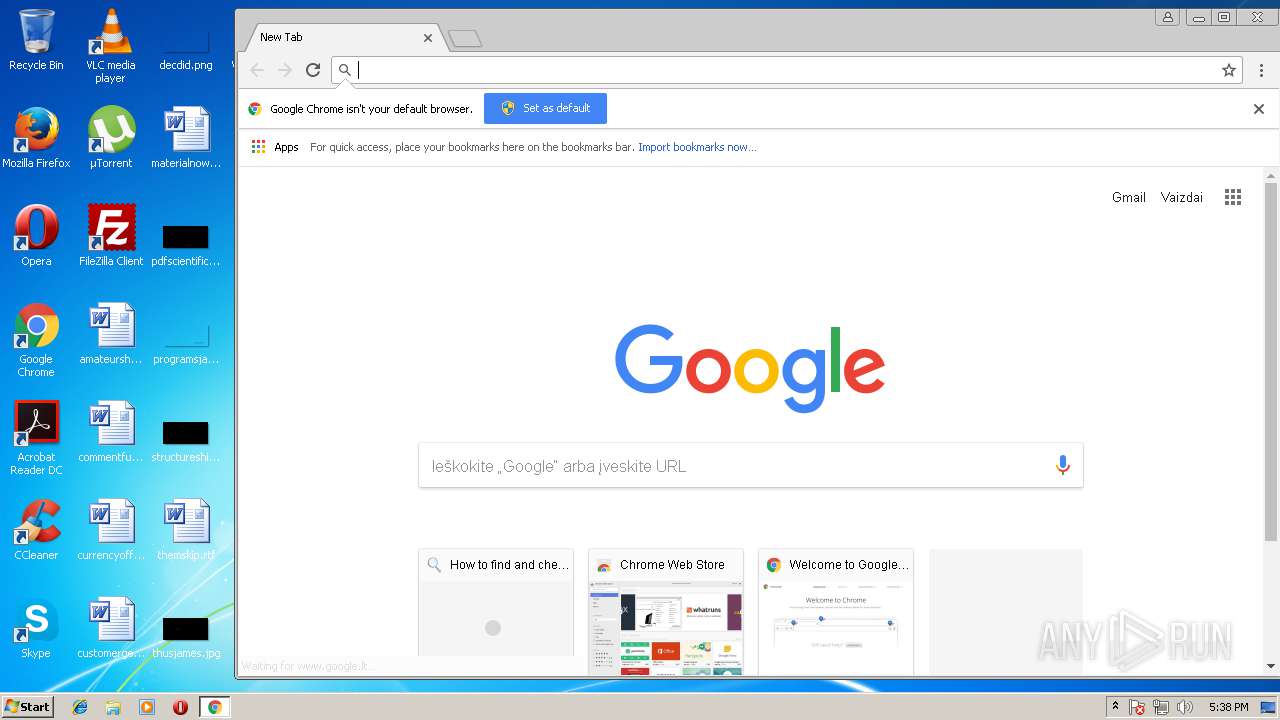
Task: Open the Apps grid shortcut in bookmarks bar
Action: 275,147
